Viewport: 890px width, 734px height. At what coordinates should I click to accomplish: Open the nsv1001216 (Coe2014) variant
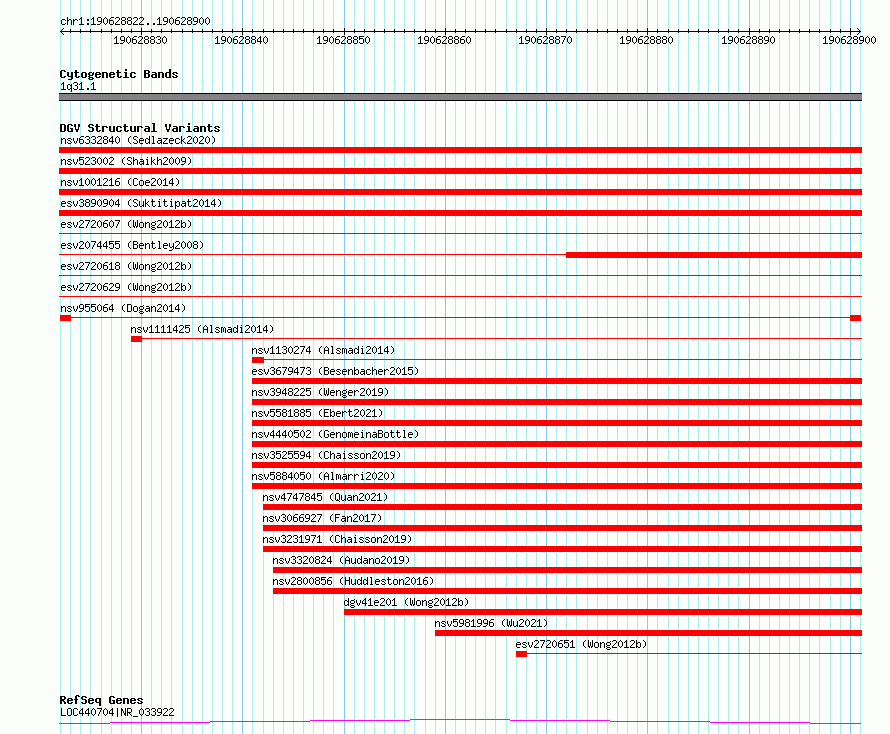click(120, 182)
